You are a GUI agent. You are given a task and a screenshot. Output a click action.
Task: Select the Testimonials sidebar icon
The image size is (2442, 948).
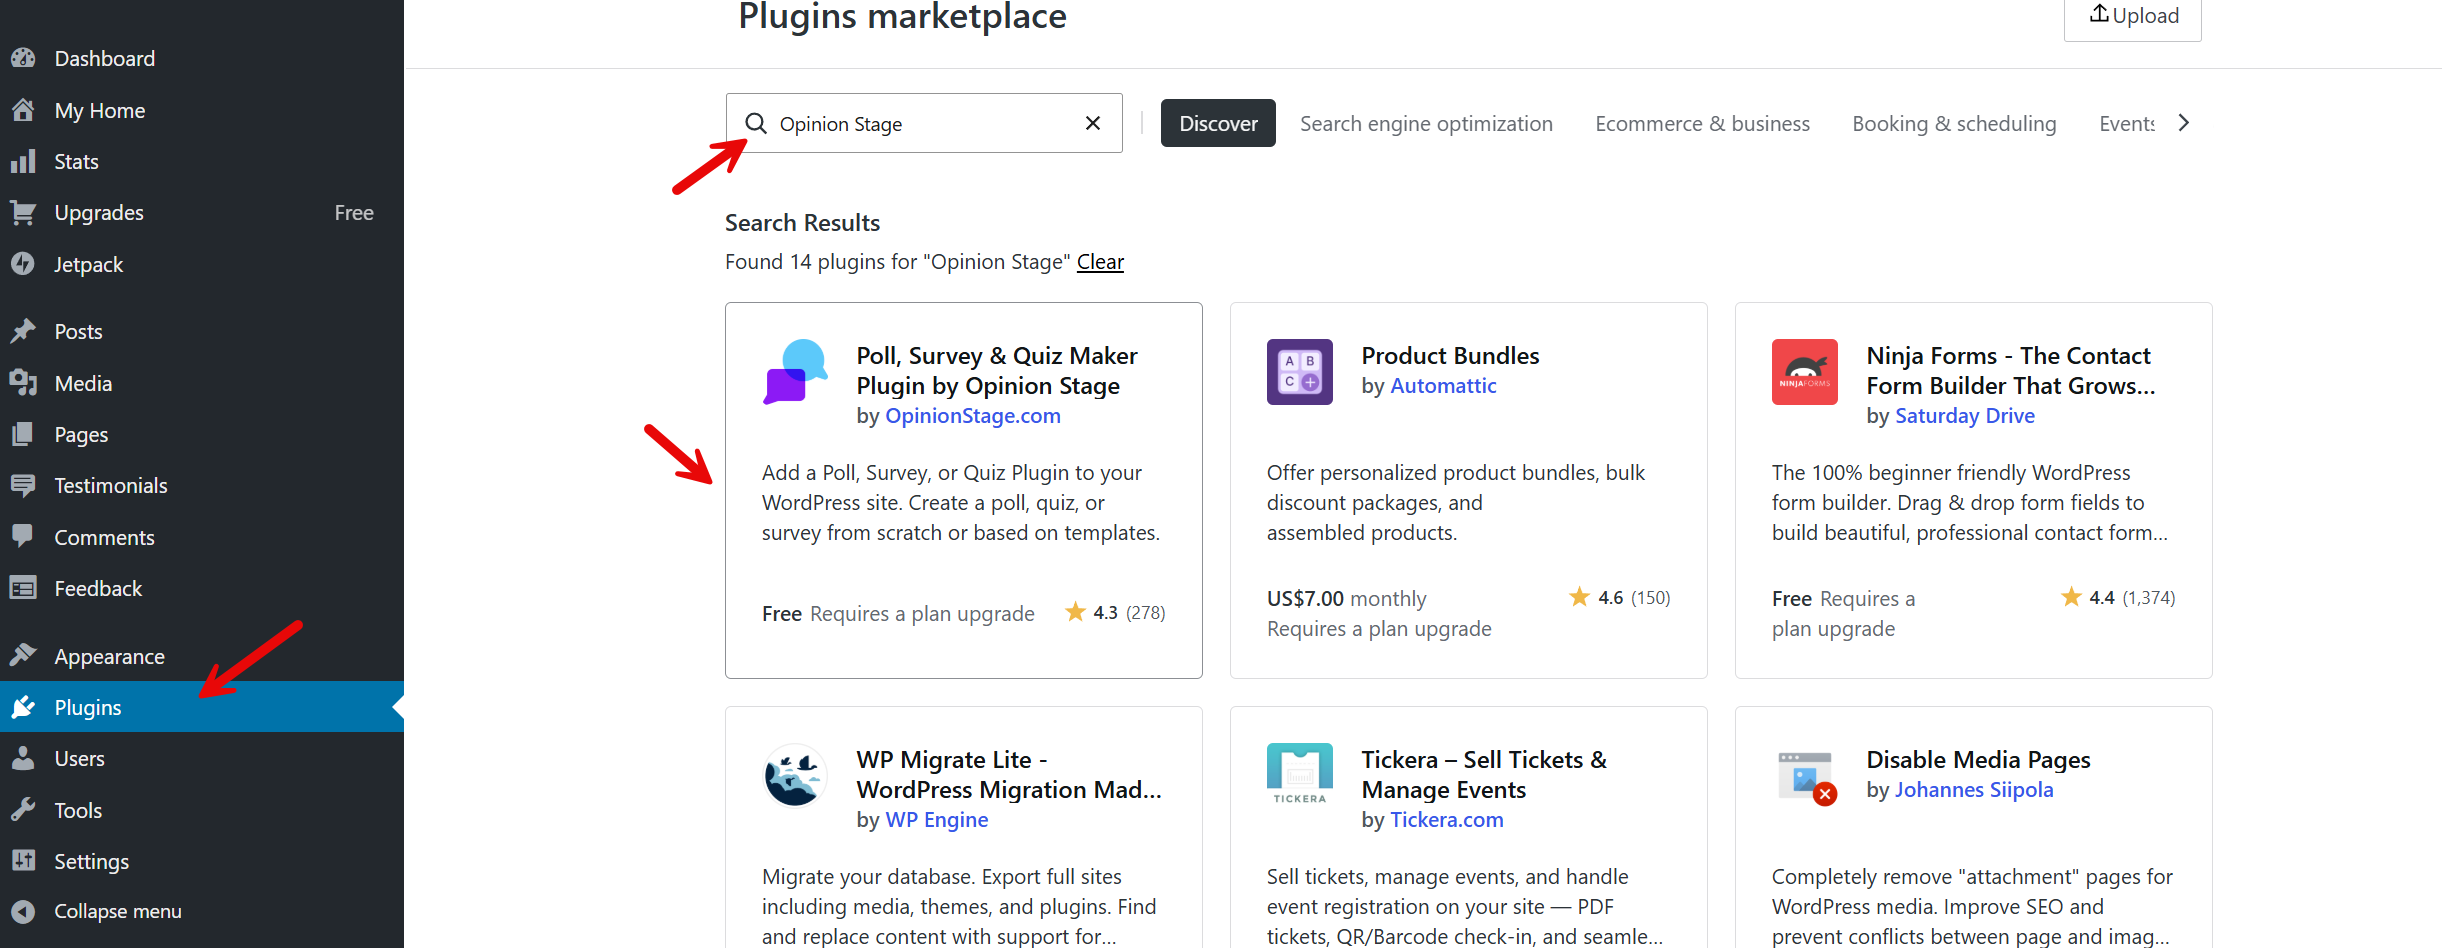24,485
